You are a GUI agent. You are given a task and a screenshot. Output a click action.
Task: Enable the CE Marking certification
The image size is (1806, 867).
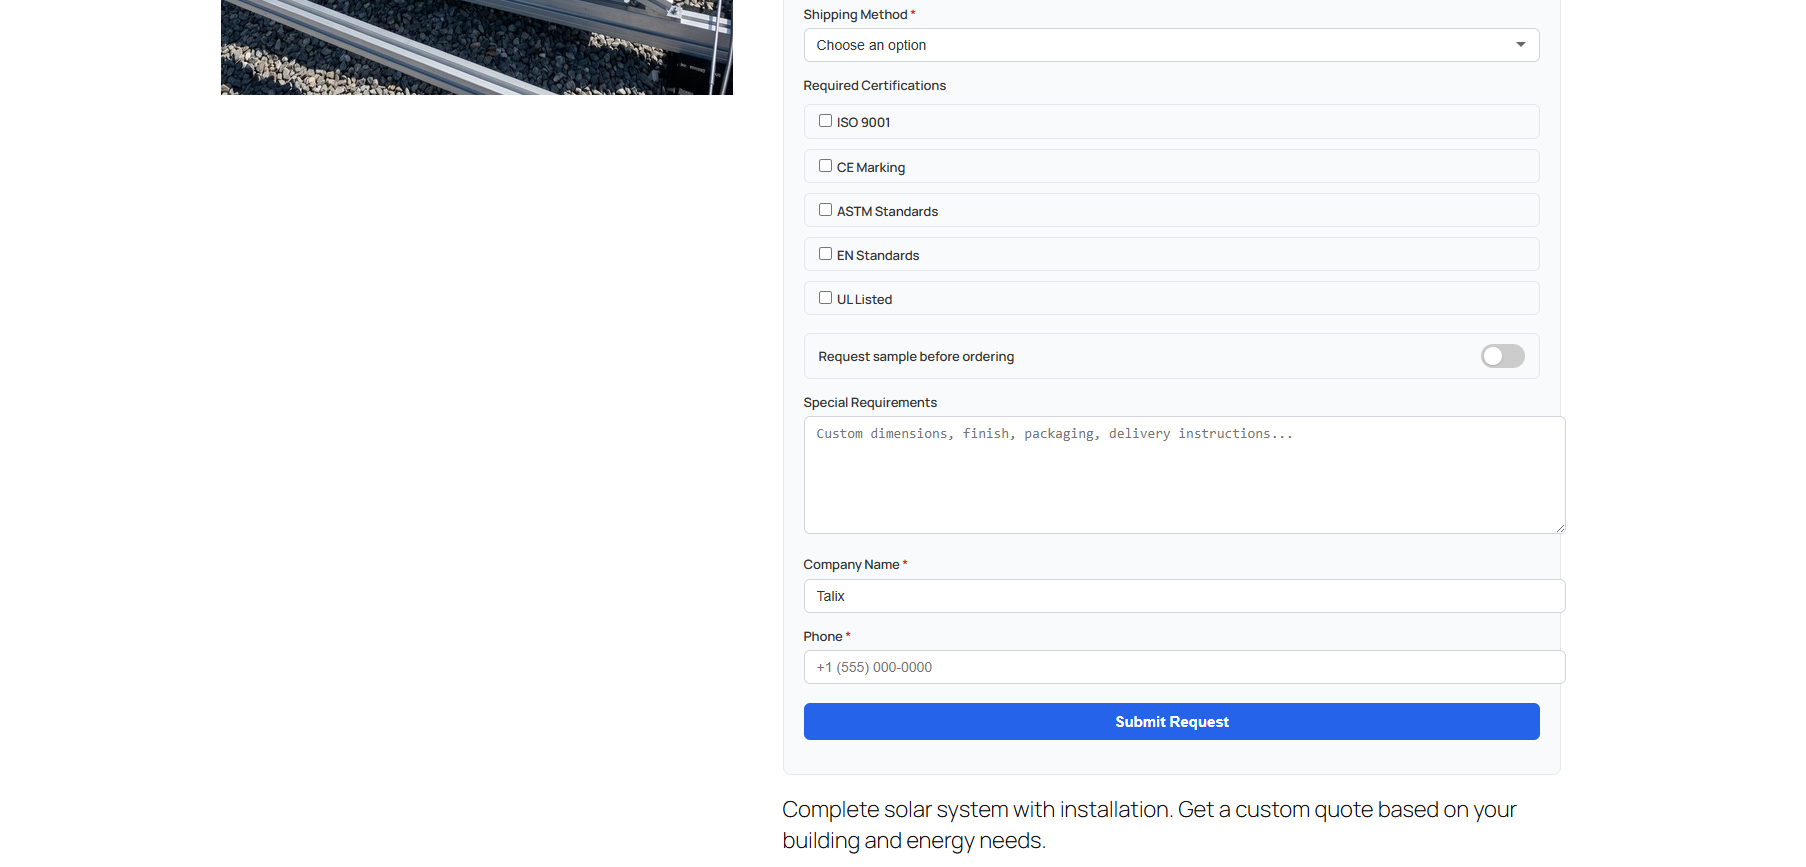coord(825,166)
